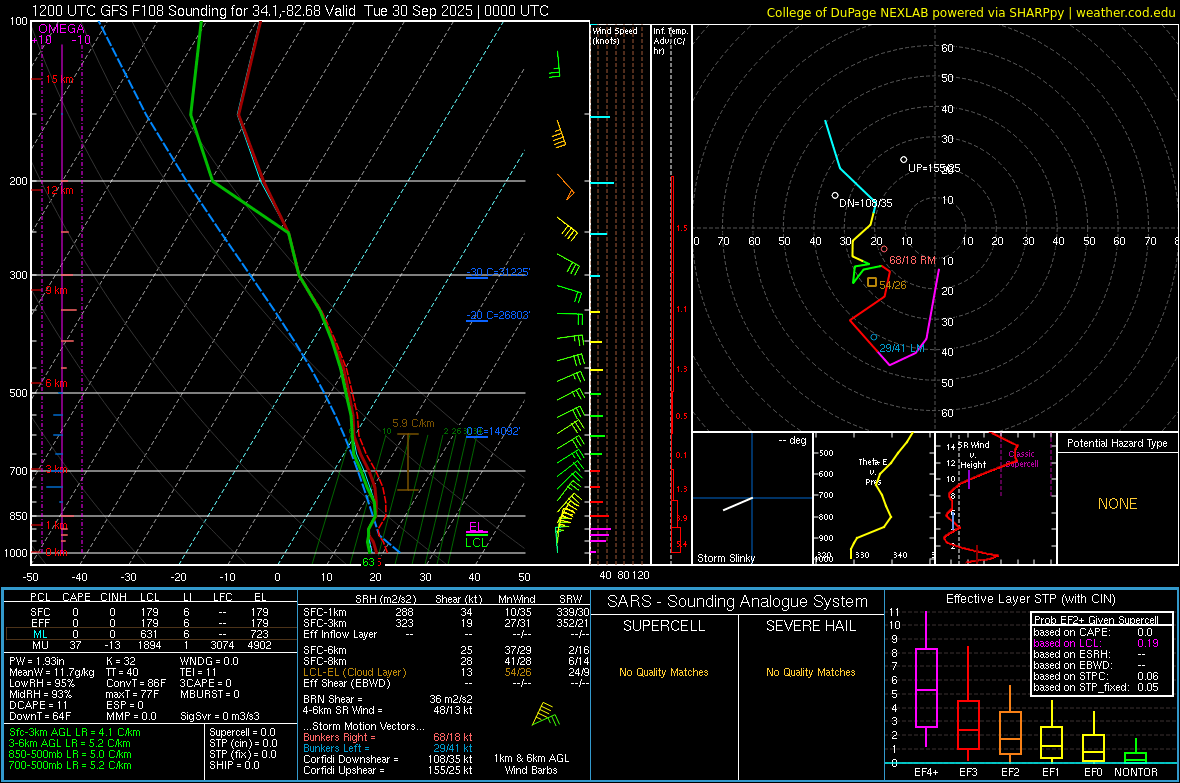Click the 'DCAPE = 11' value
Image resolution: width=1180 pixels, height=783 pixels.
click(38, 705)
